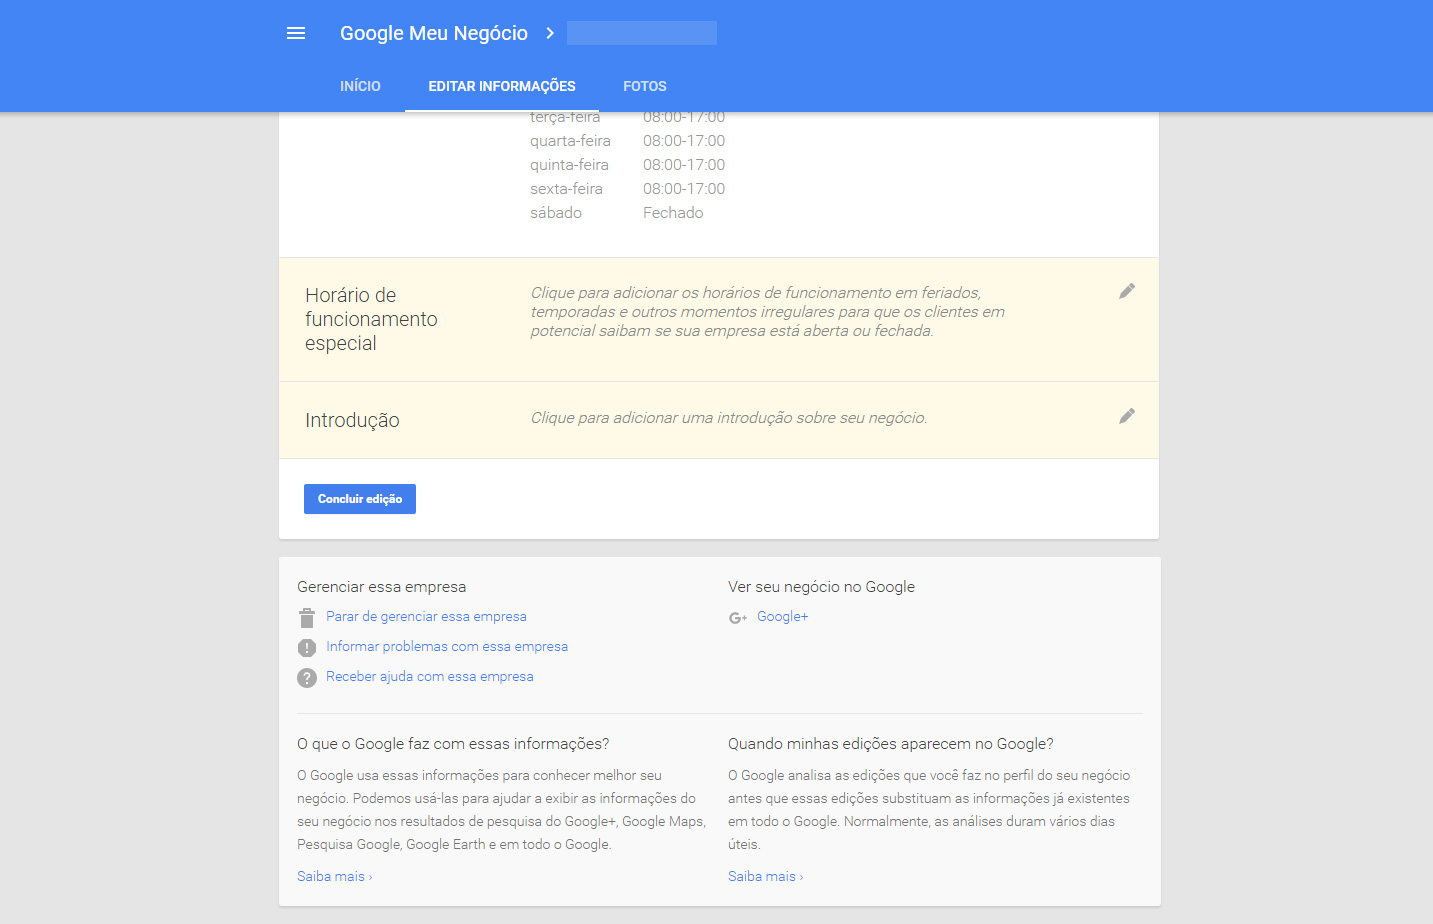Open the hamburger navigation menu
1433x924 pixels.
(296, 33)
